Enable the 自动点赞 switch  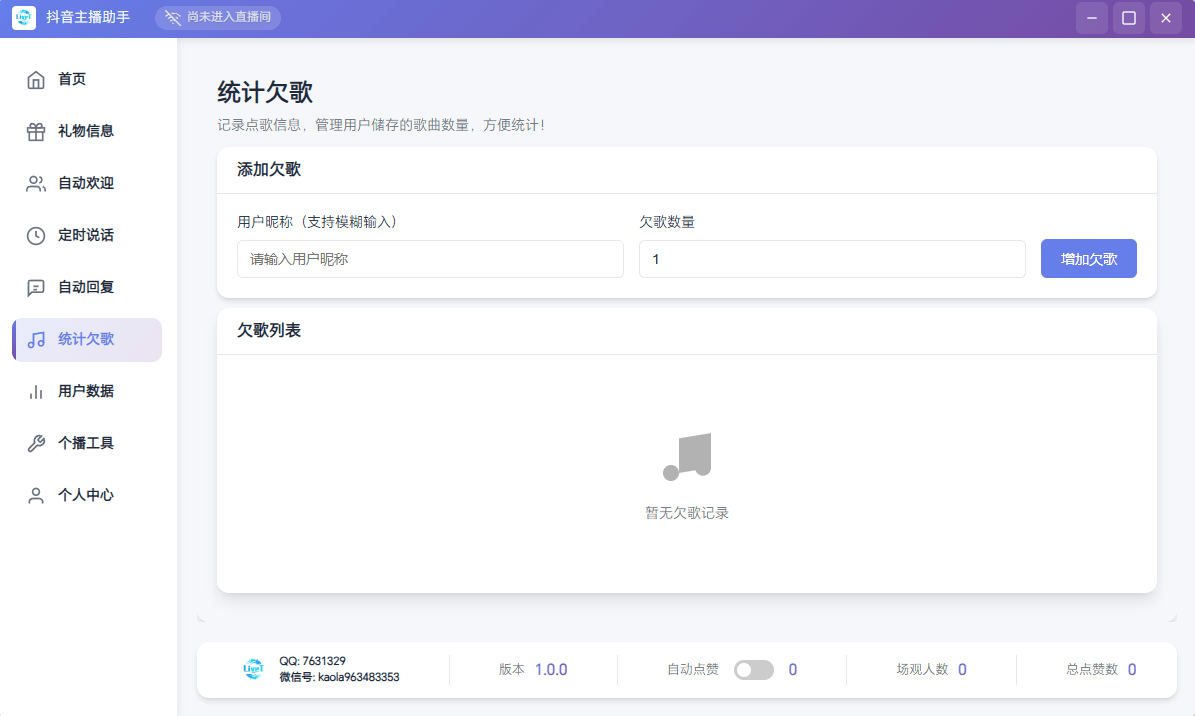757,669
